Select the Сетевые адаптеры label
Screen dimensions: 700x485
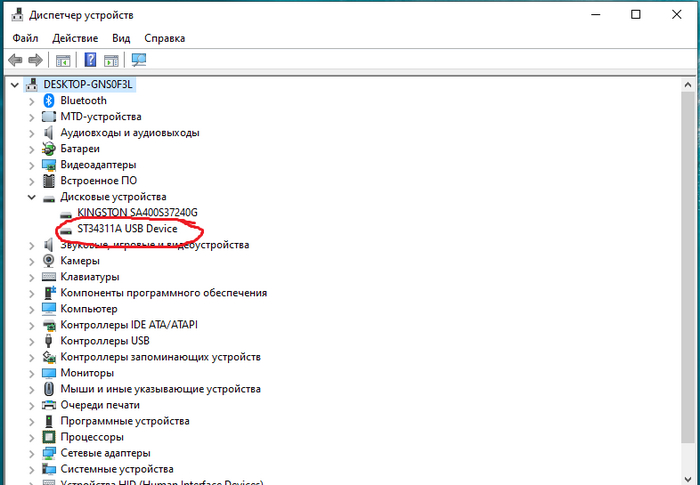[x=105, y=453]
